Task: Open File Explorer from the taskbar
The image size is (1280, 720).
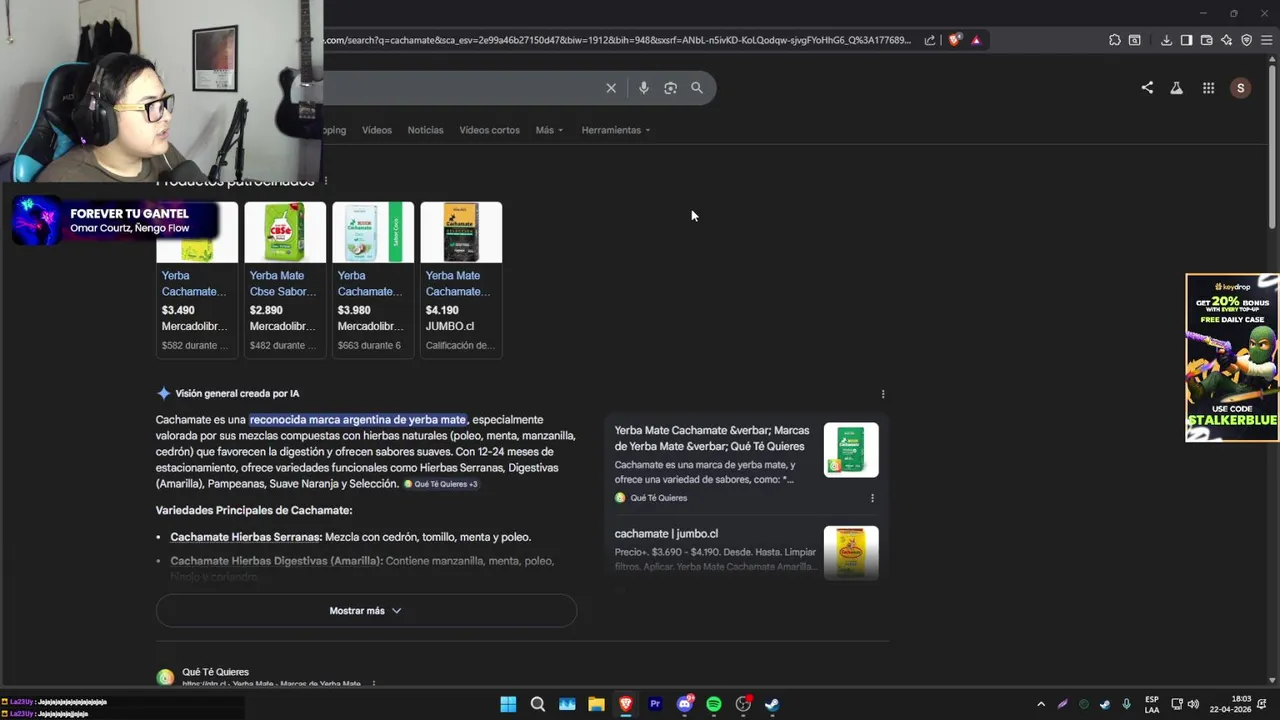Action: pos(596,704)
